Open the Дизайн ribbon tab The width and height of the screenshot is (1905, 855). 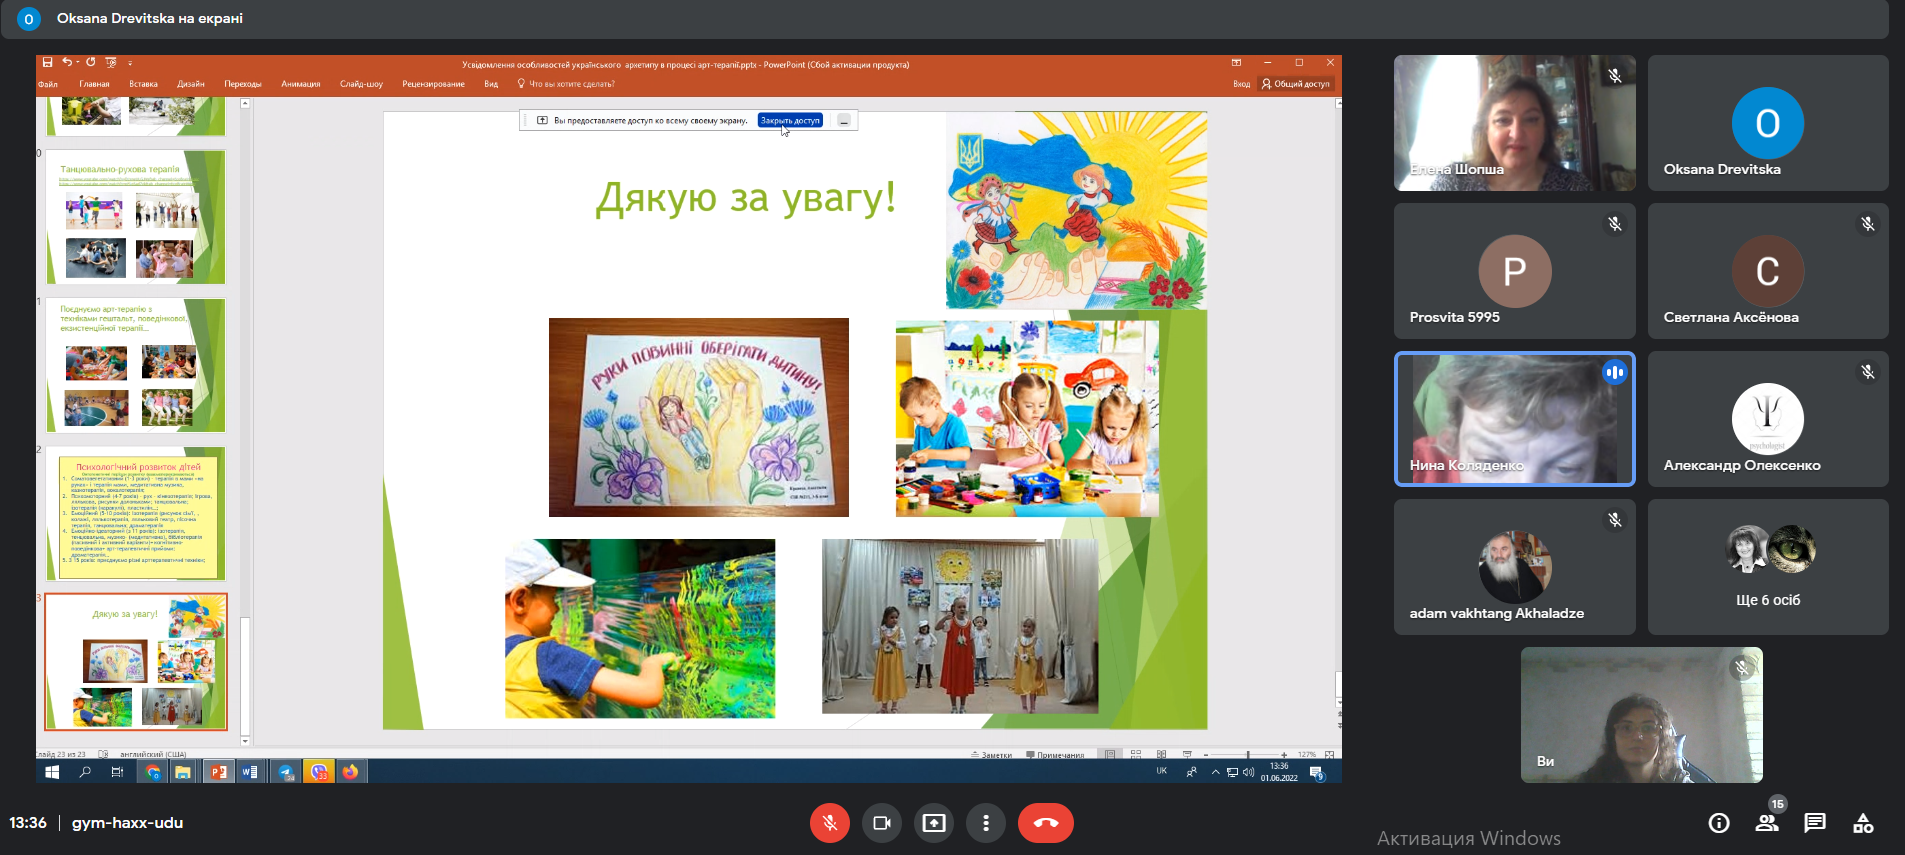coord(190,84)
